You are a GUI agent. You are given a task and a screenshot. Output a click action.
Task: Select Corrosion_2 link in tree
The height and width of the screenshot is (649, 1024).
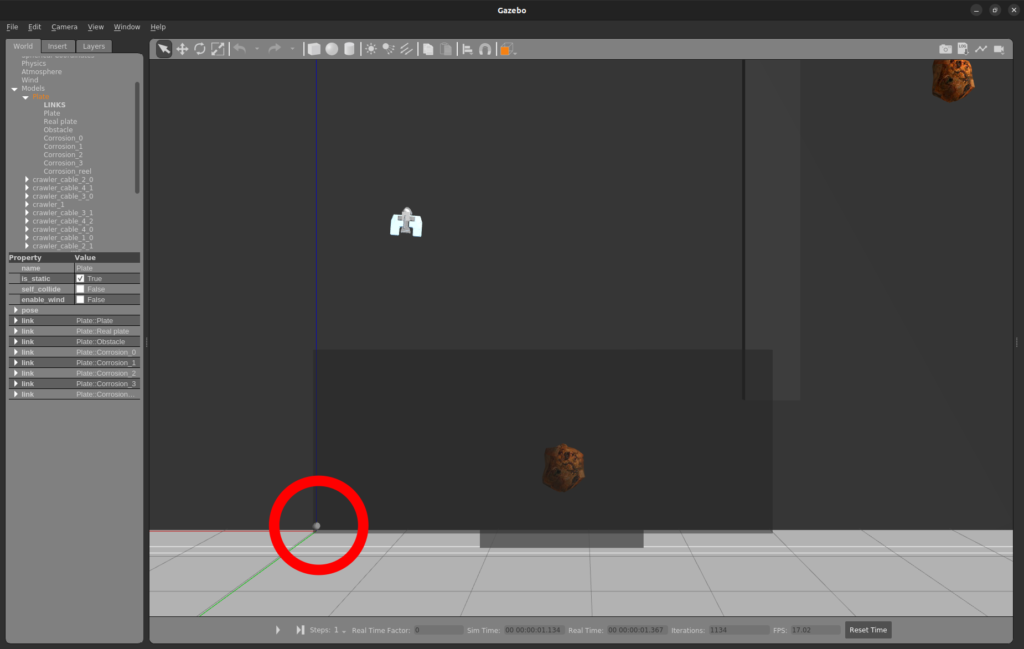[63, 155]
